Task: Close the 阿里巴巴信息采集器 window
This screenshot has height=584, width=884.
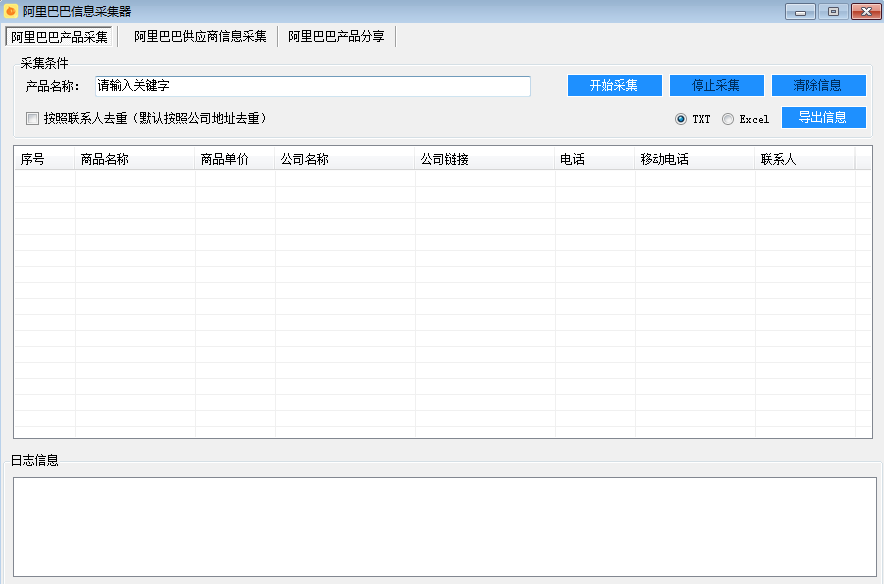Action: (x=867, y=11)
